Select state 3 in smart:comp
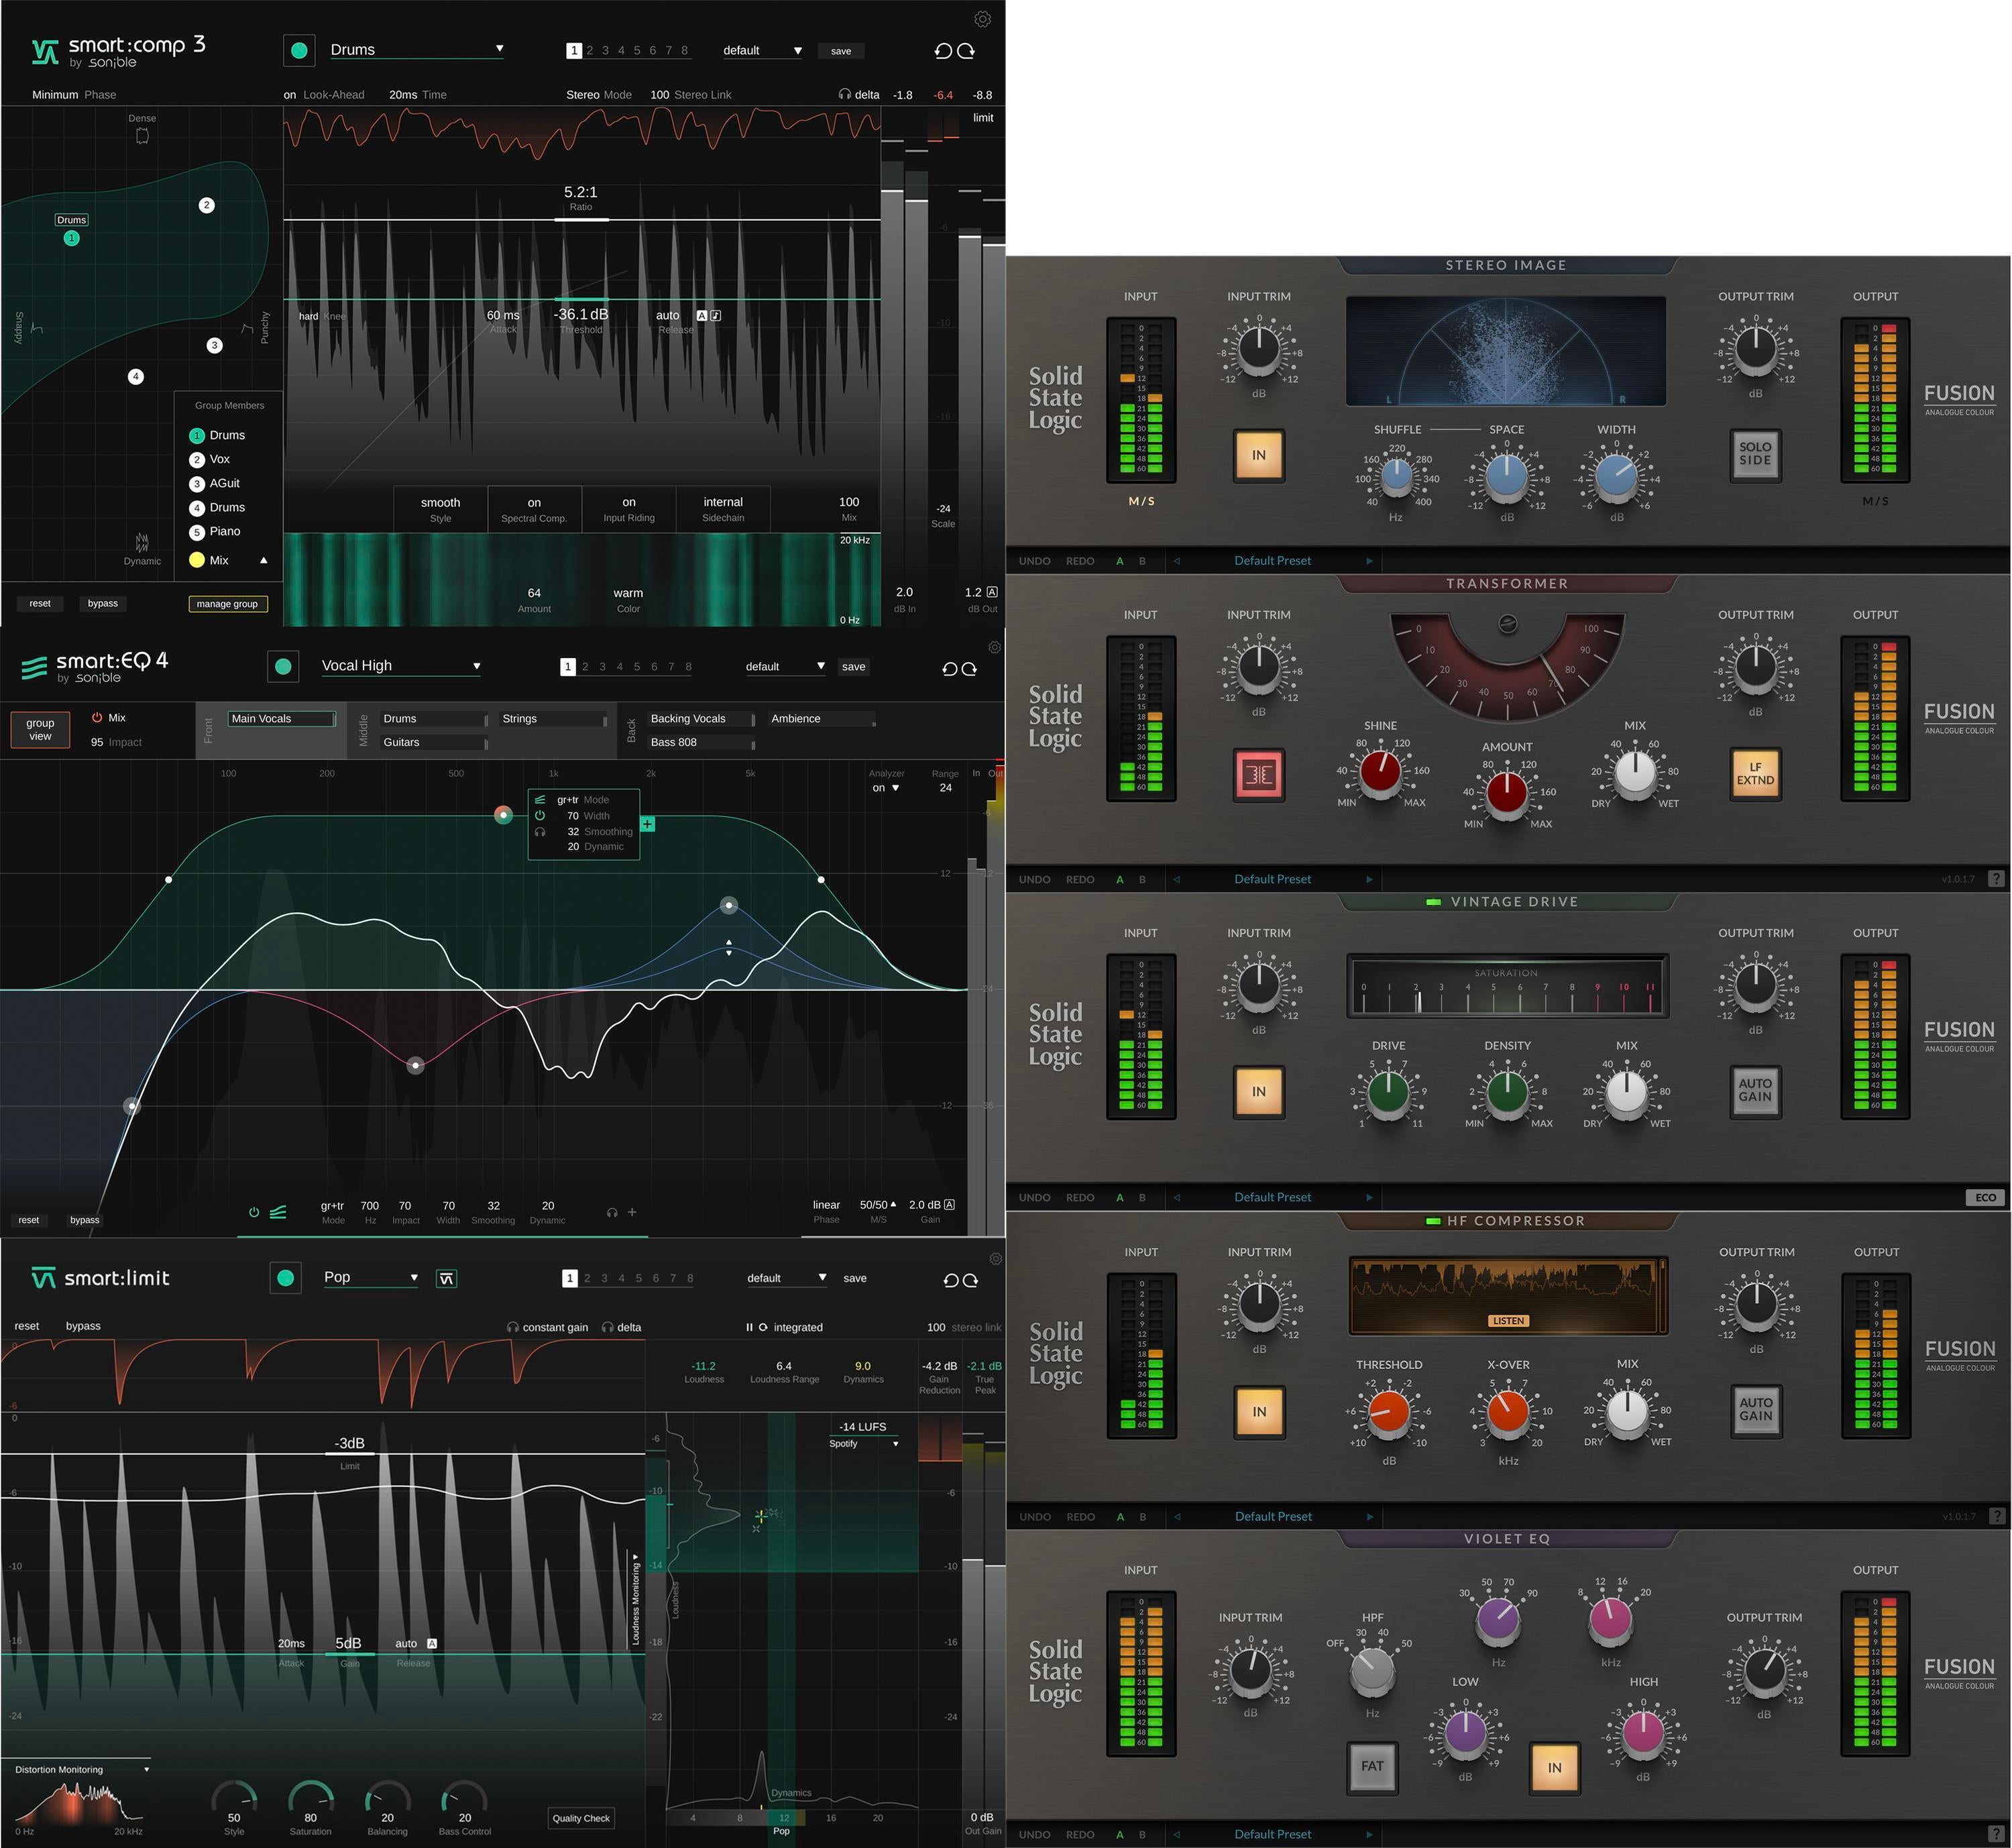The height and width of the screenshot is (1848, 2012). 605,50
